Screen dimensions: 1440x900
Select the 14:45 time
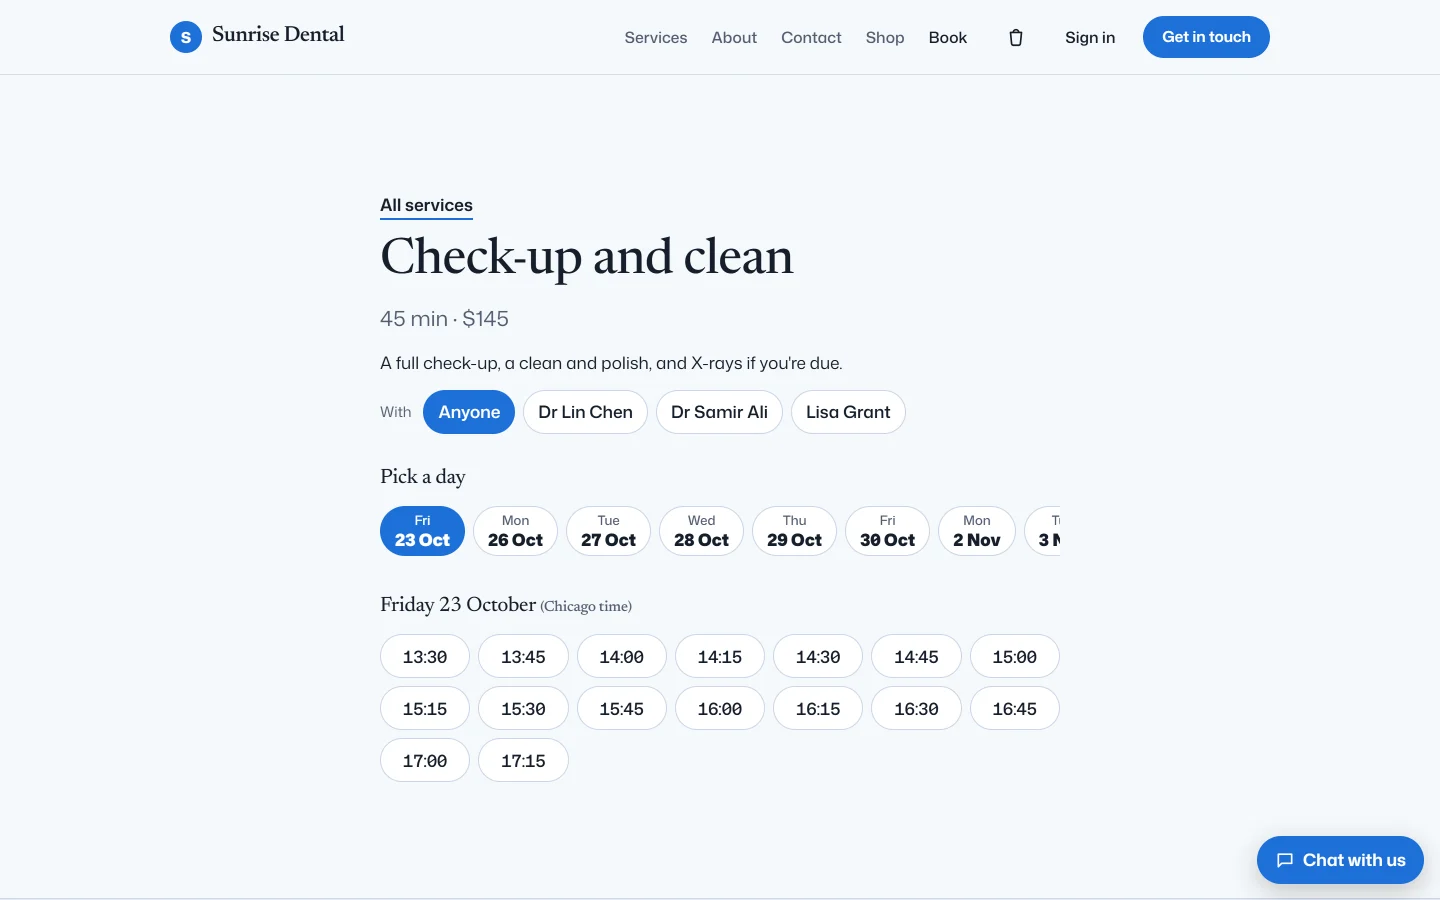tap(916, 657)
